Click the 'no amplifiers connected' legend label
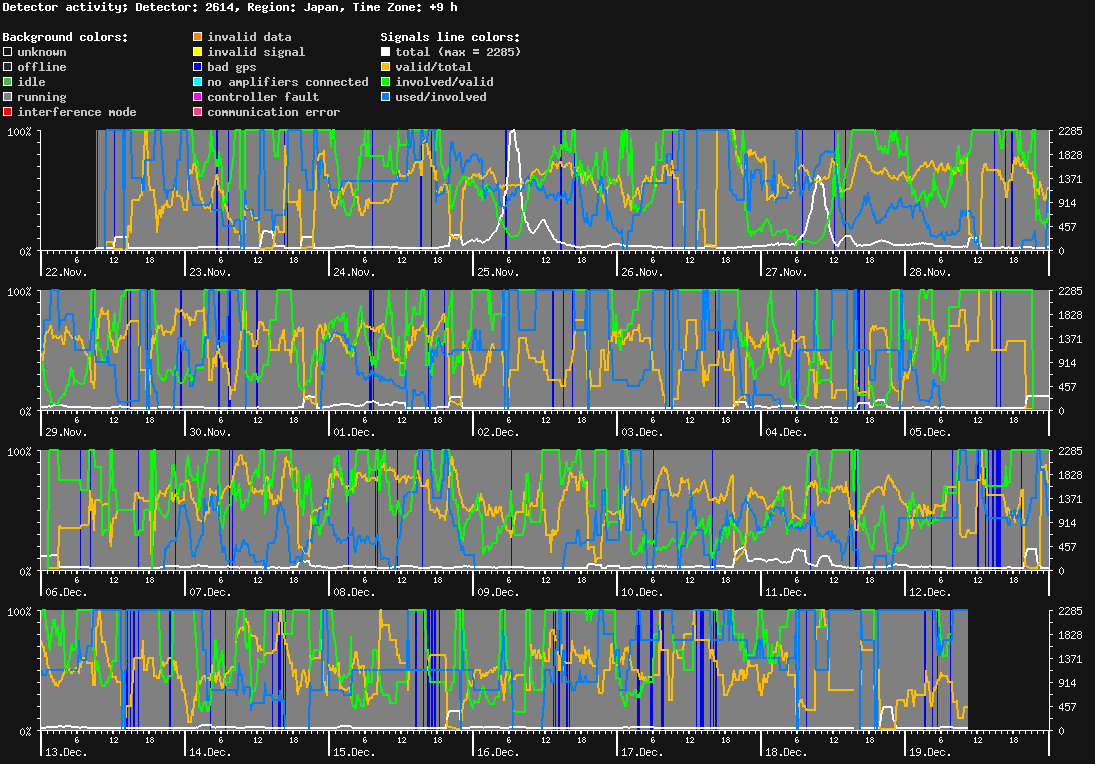This screenshot has height=764, width=1095. (288, 82)
